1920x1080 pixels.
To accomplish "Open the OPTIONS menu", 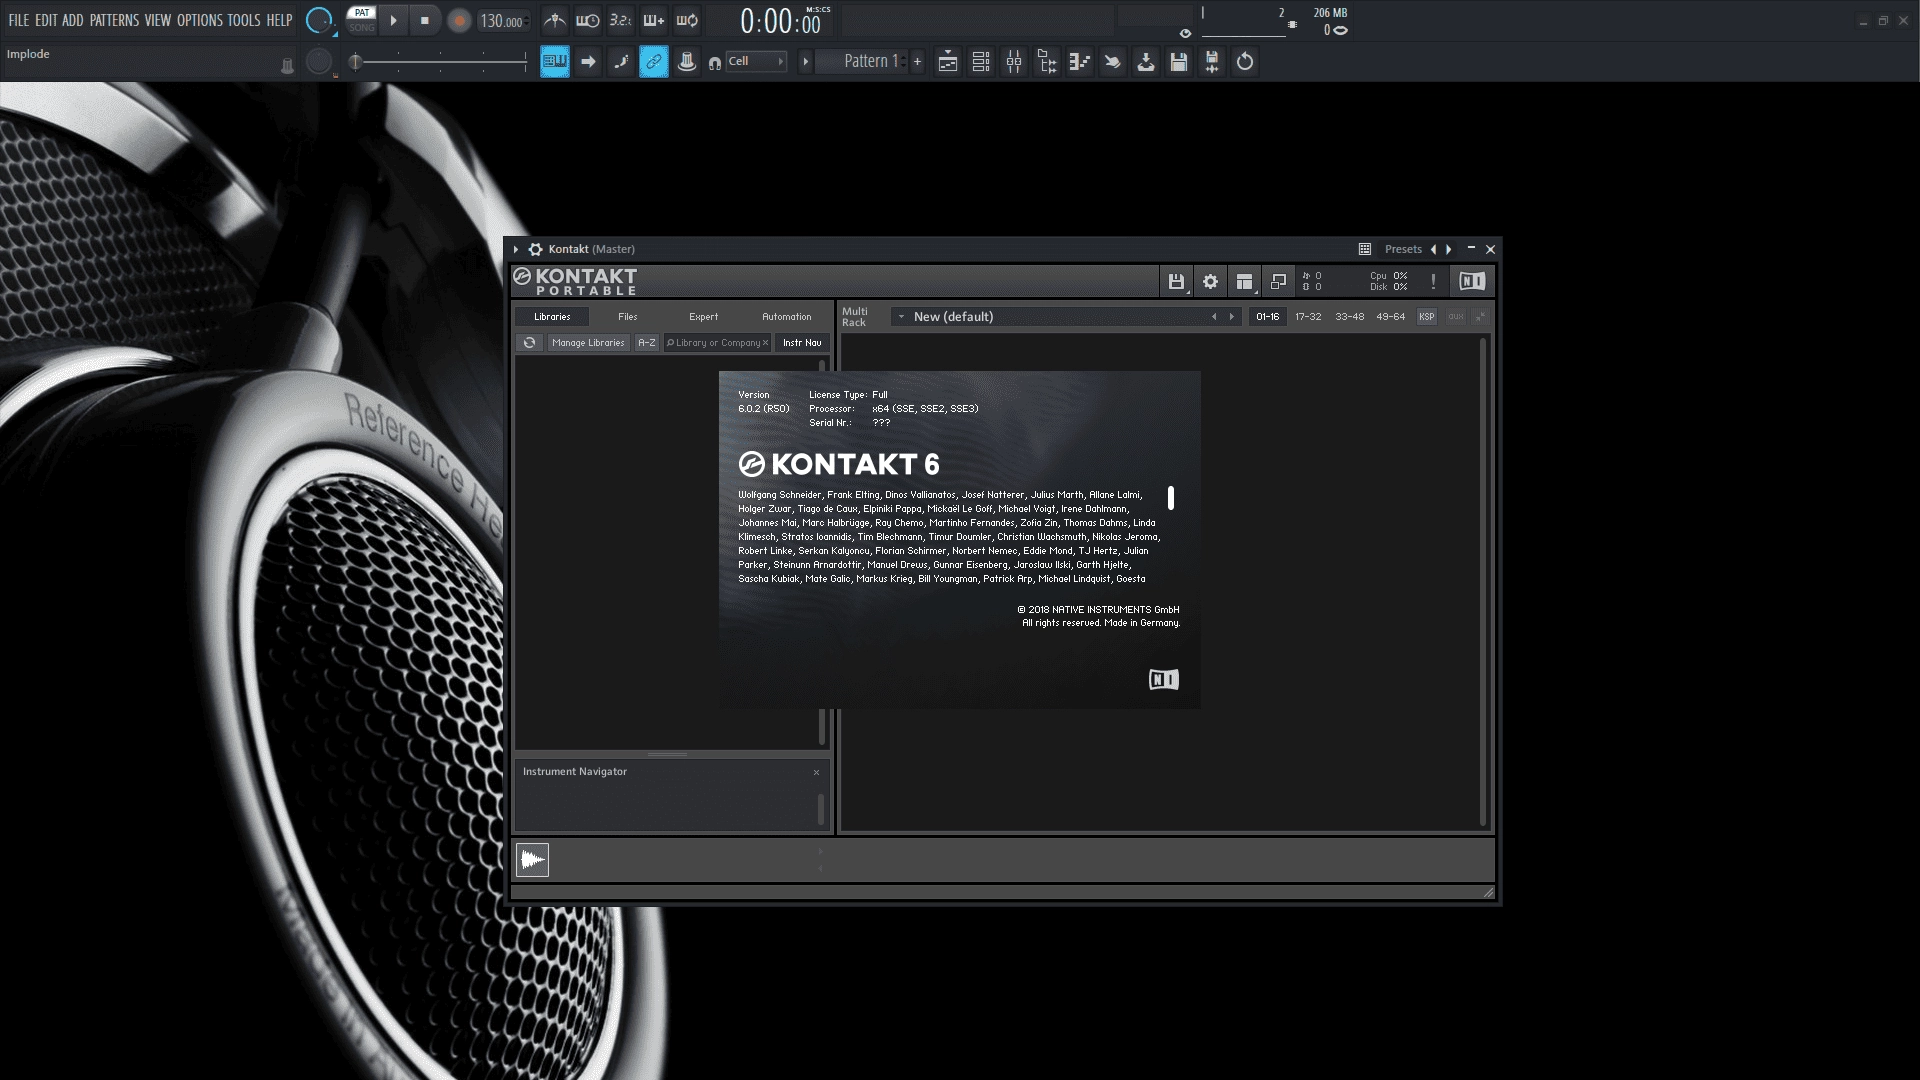I will (200, 20).
